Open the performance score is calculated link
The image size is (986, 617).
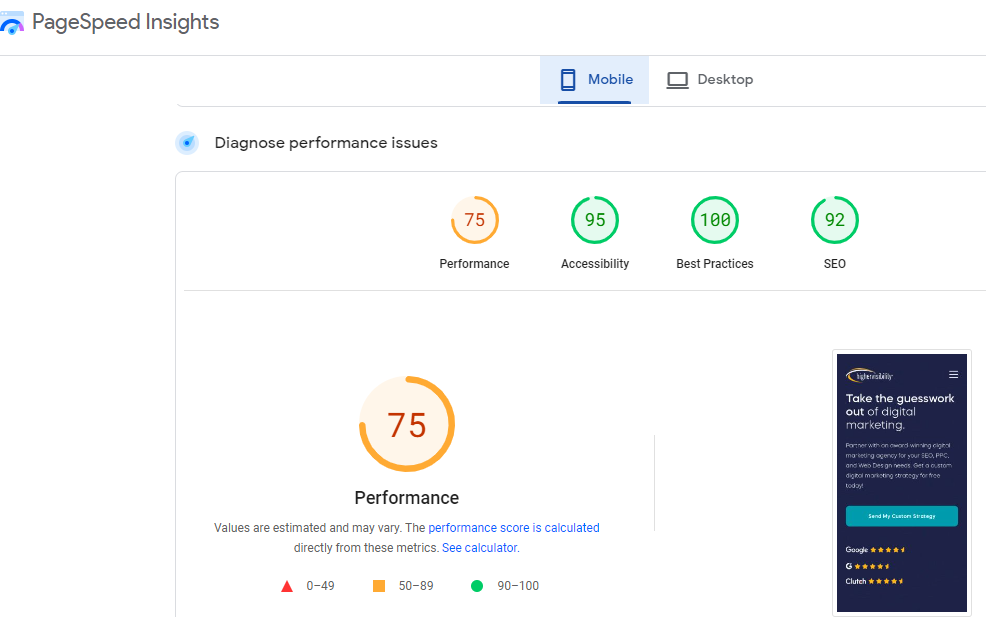click(512, 527)
